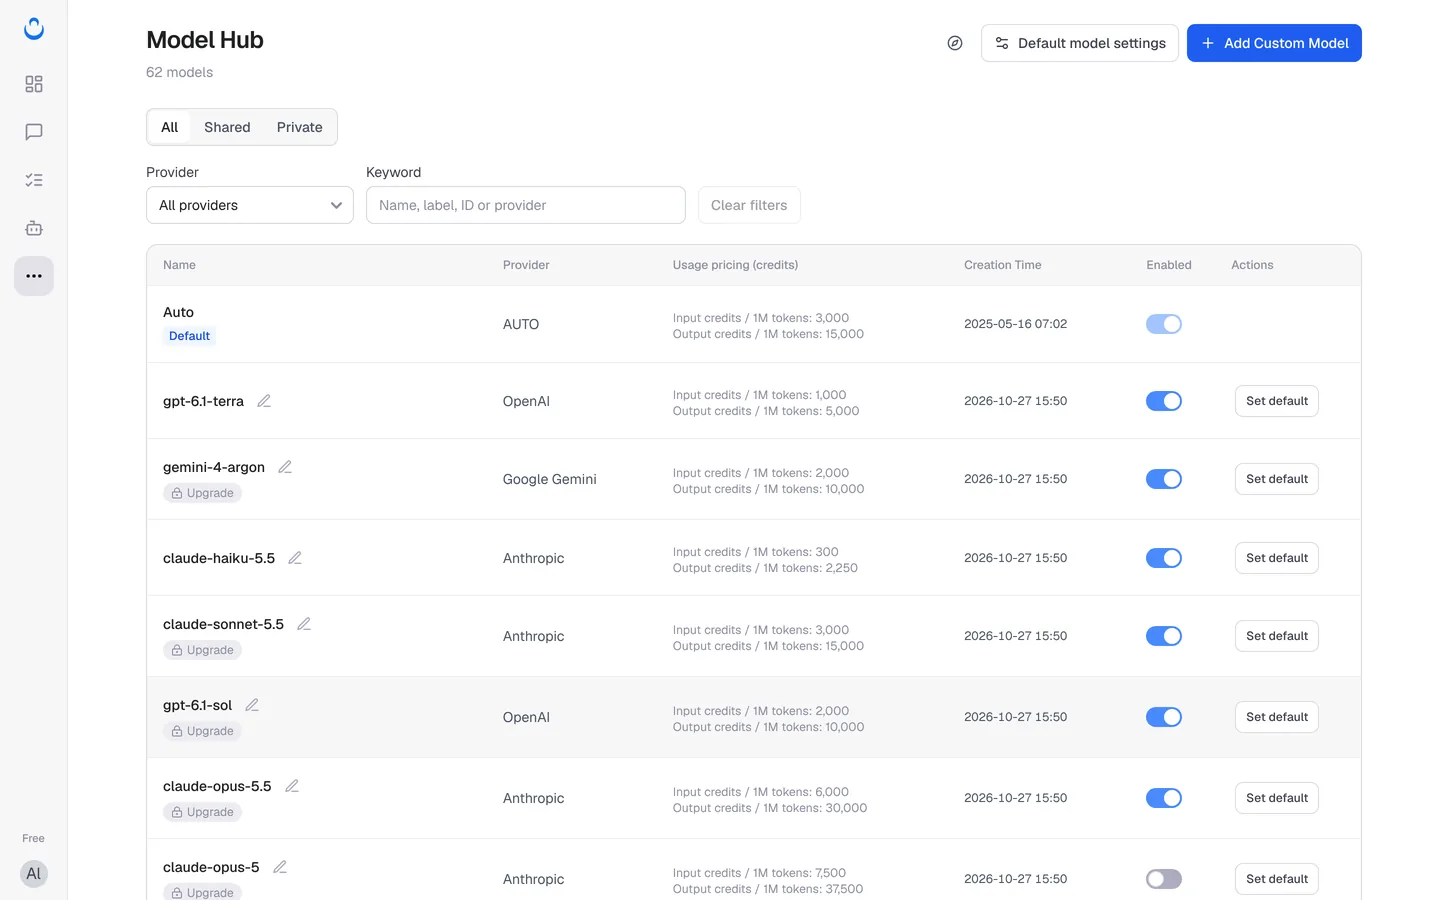Switch to the Shared tab
This screenshot has width=1440, height=900.
[x=227, y=127]
